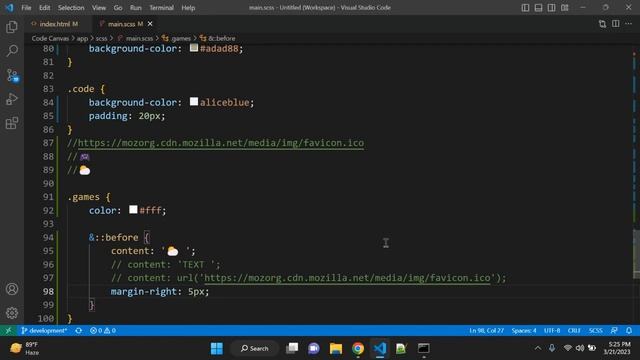This screenshot has width=640, height=360.
Task: Click the Code Canvas breadcrumb
Action: click(50, 38)
